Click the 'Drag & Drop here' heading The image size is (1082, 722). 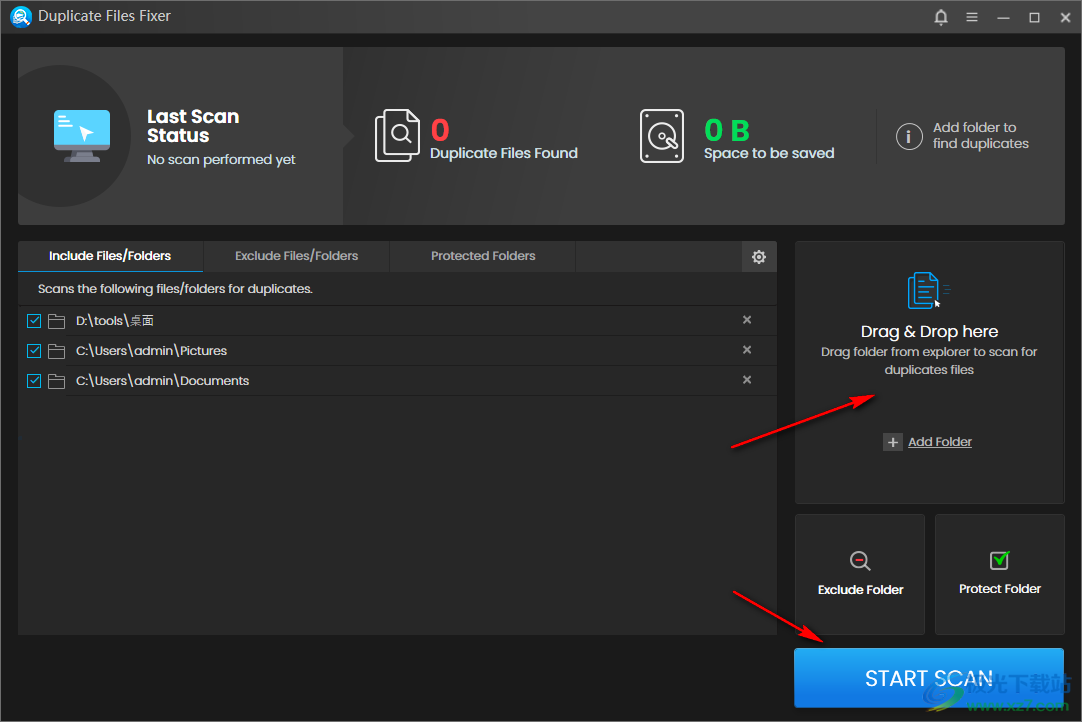coord(929,331)
